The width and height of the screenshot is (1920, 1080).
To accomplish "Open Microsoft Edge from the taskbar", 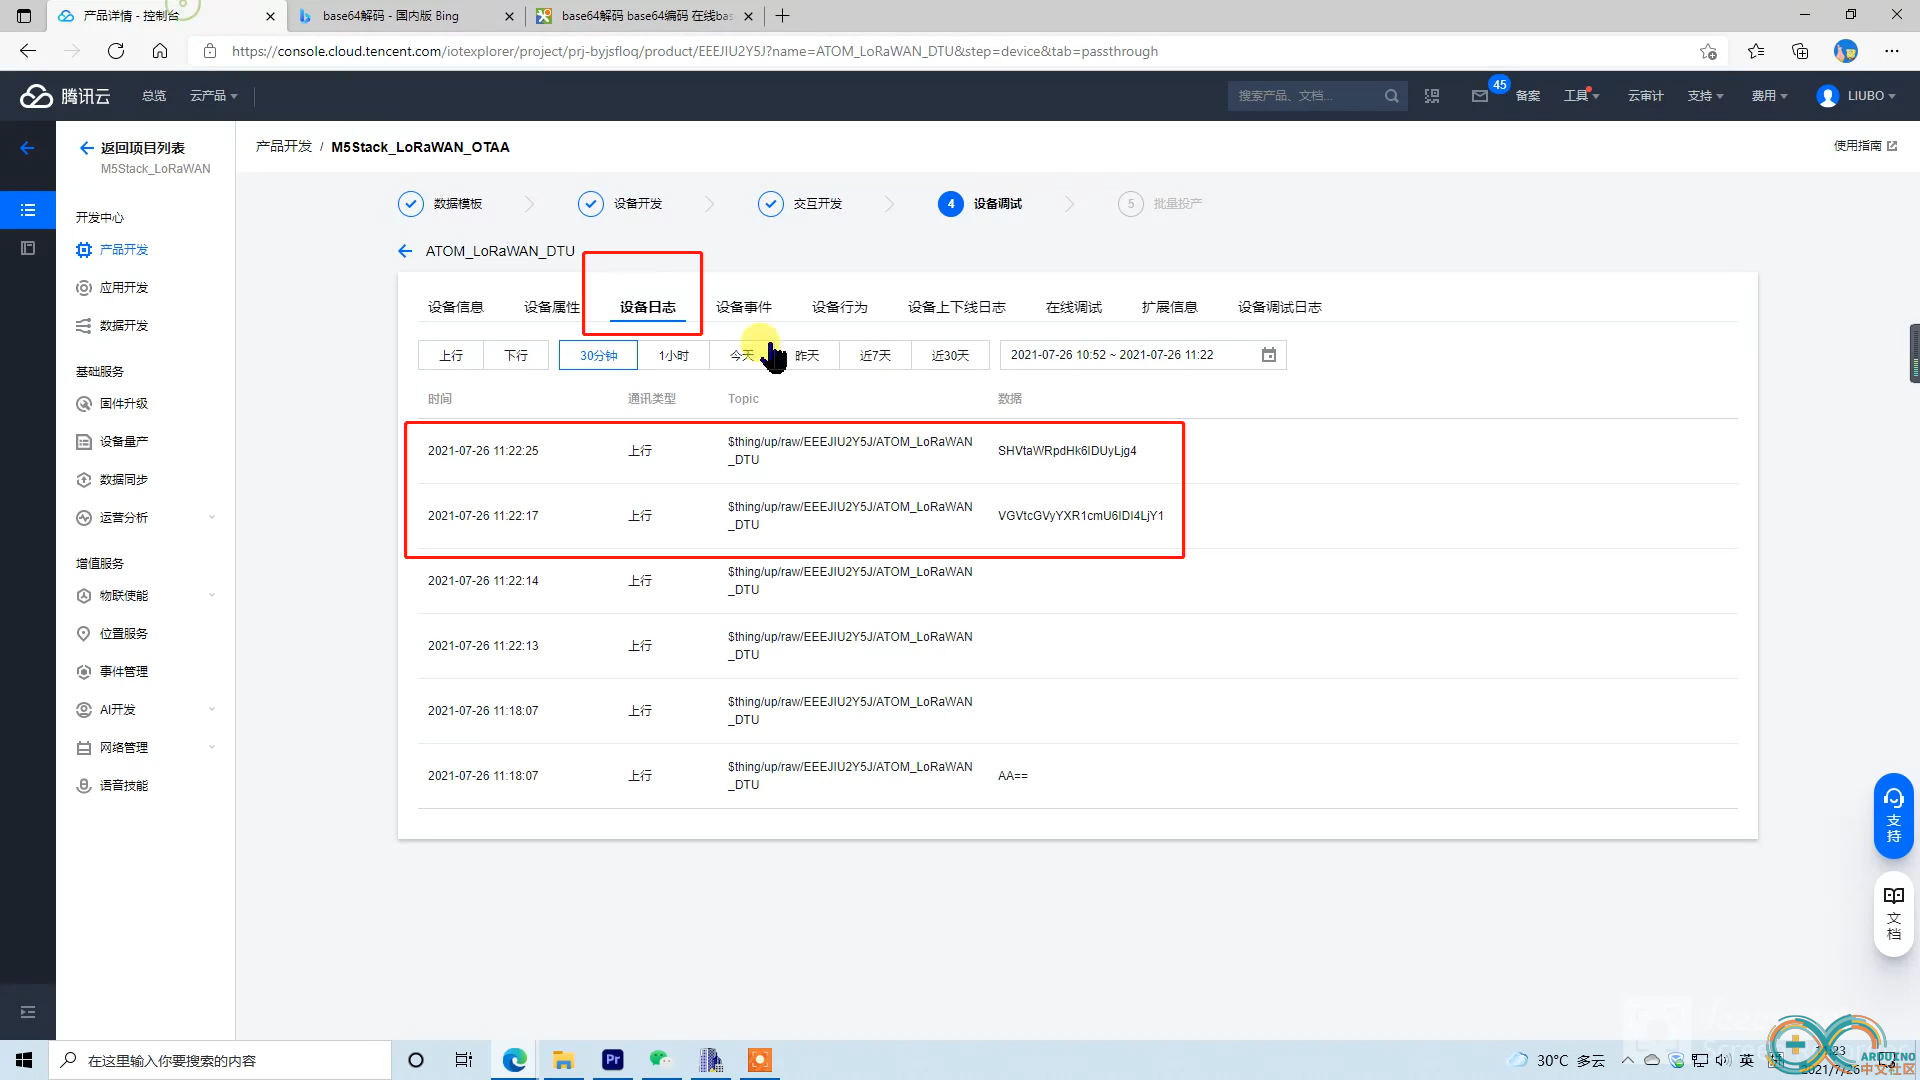I will point(515,1060).
